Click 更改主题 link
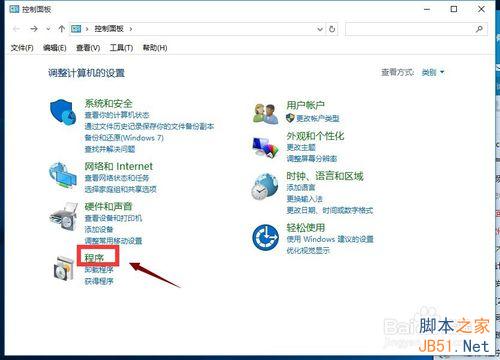This screenshot has height=360, width=500. [301, 147]
